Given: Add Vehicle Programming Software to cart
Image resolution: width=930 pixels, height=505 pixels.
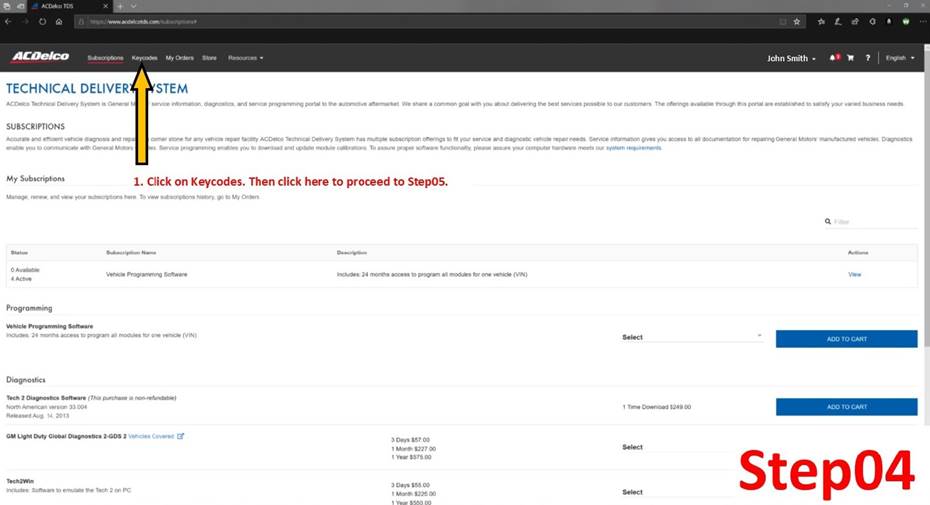Looking at the screenshot, I should (x=846, y=339).
